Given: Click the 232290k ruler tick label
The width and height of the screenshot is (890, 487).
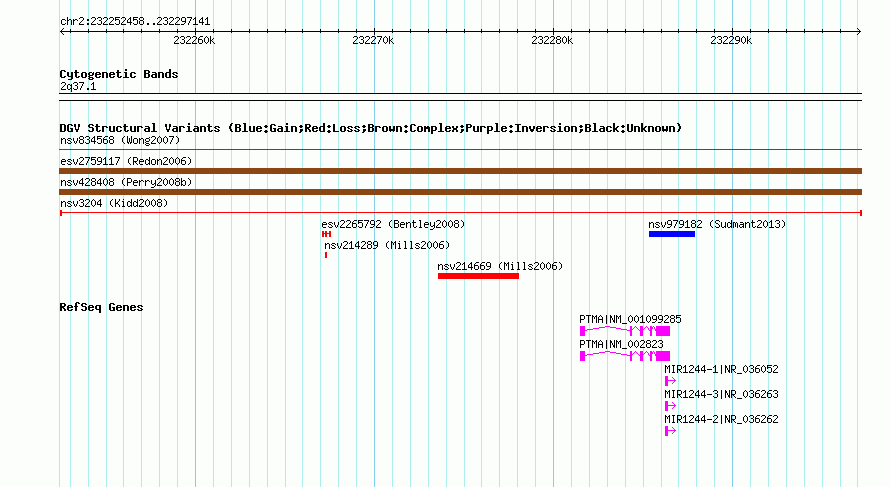Looking at the screenshot, I should pyautogui.click(x=731, y=40).
